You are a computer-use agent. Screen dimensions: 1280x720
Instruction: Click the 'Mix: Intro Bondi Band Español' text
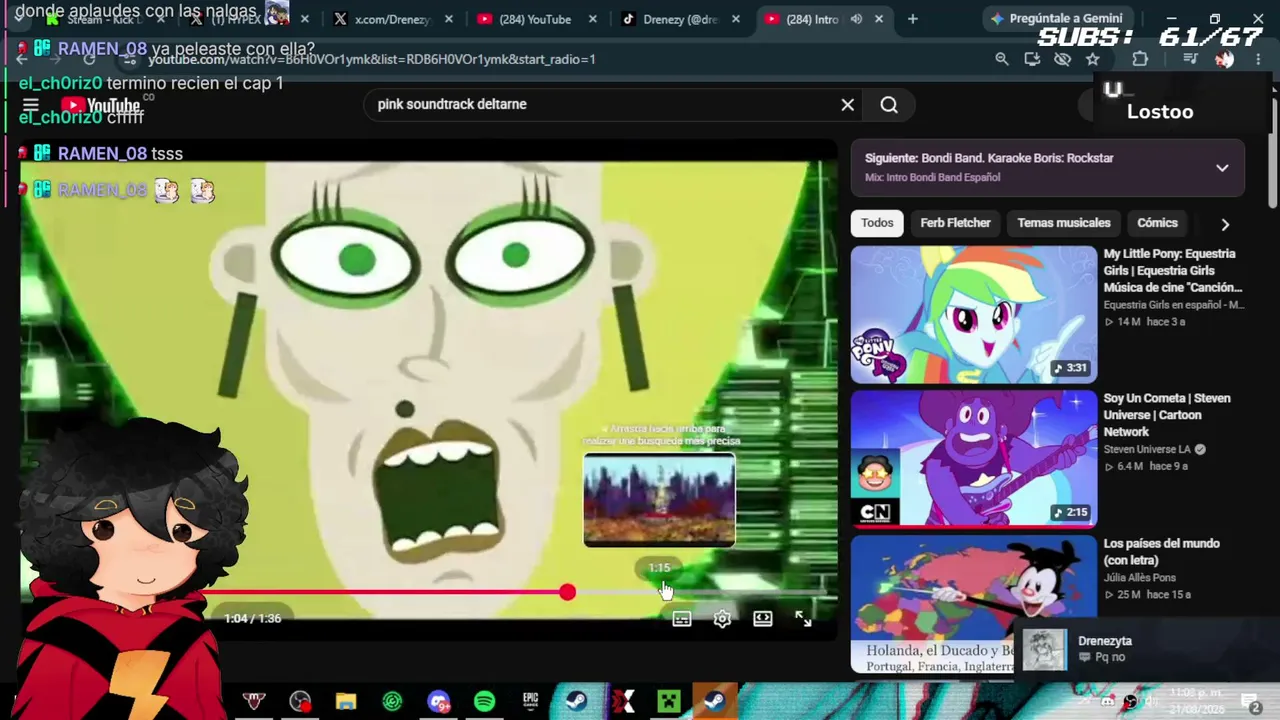932,177
